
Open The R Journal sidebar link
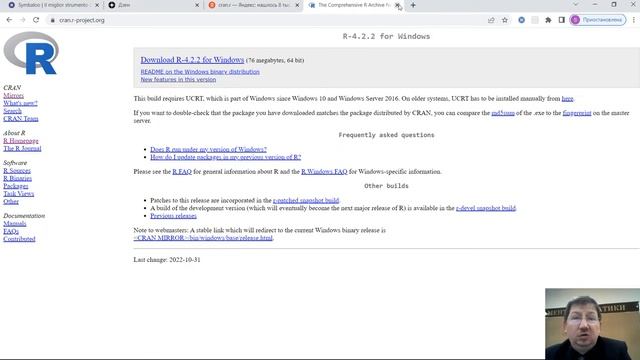point(22,149)
